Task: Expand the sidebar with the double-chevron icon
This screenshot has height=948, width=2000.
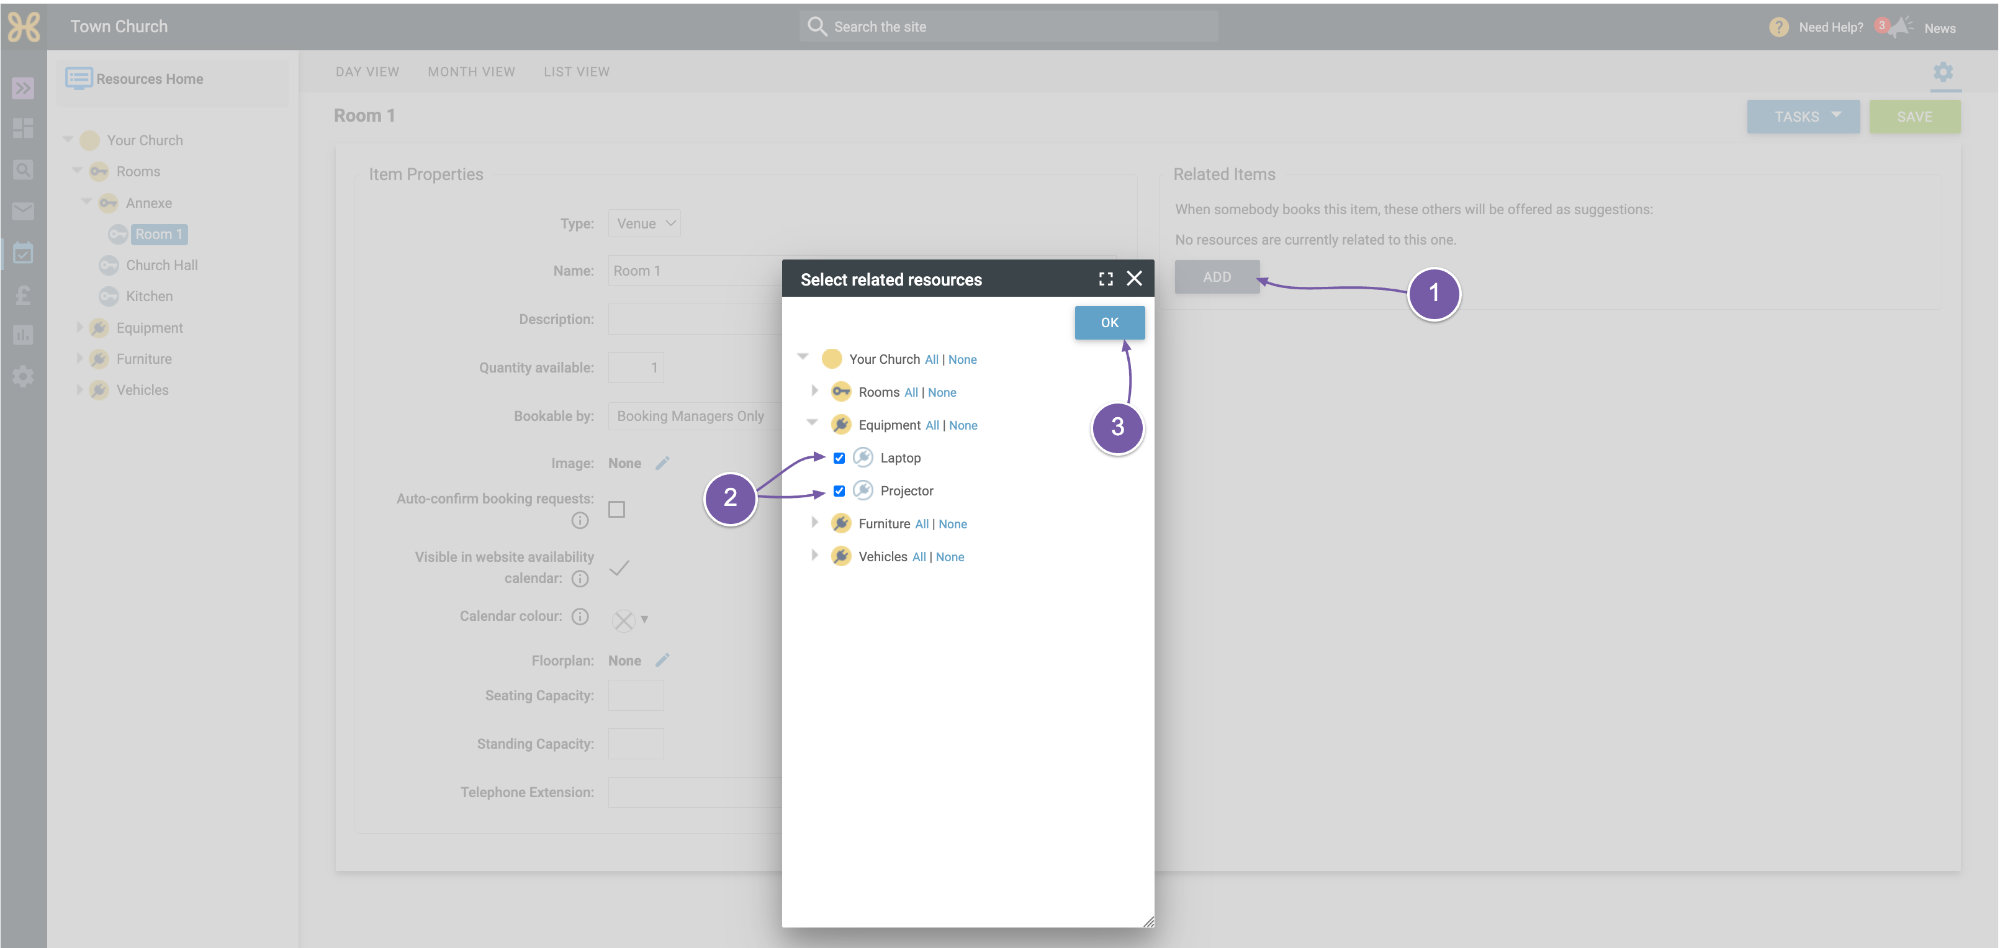Action: (23, 88)
